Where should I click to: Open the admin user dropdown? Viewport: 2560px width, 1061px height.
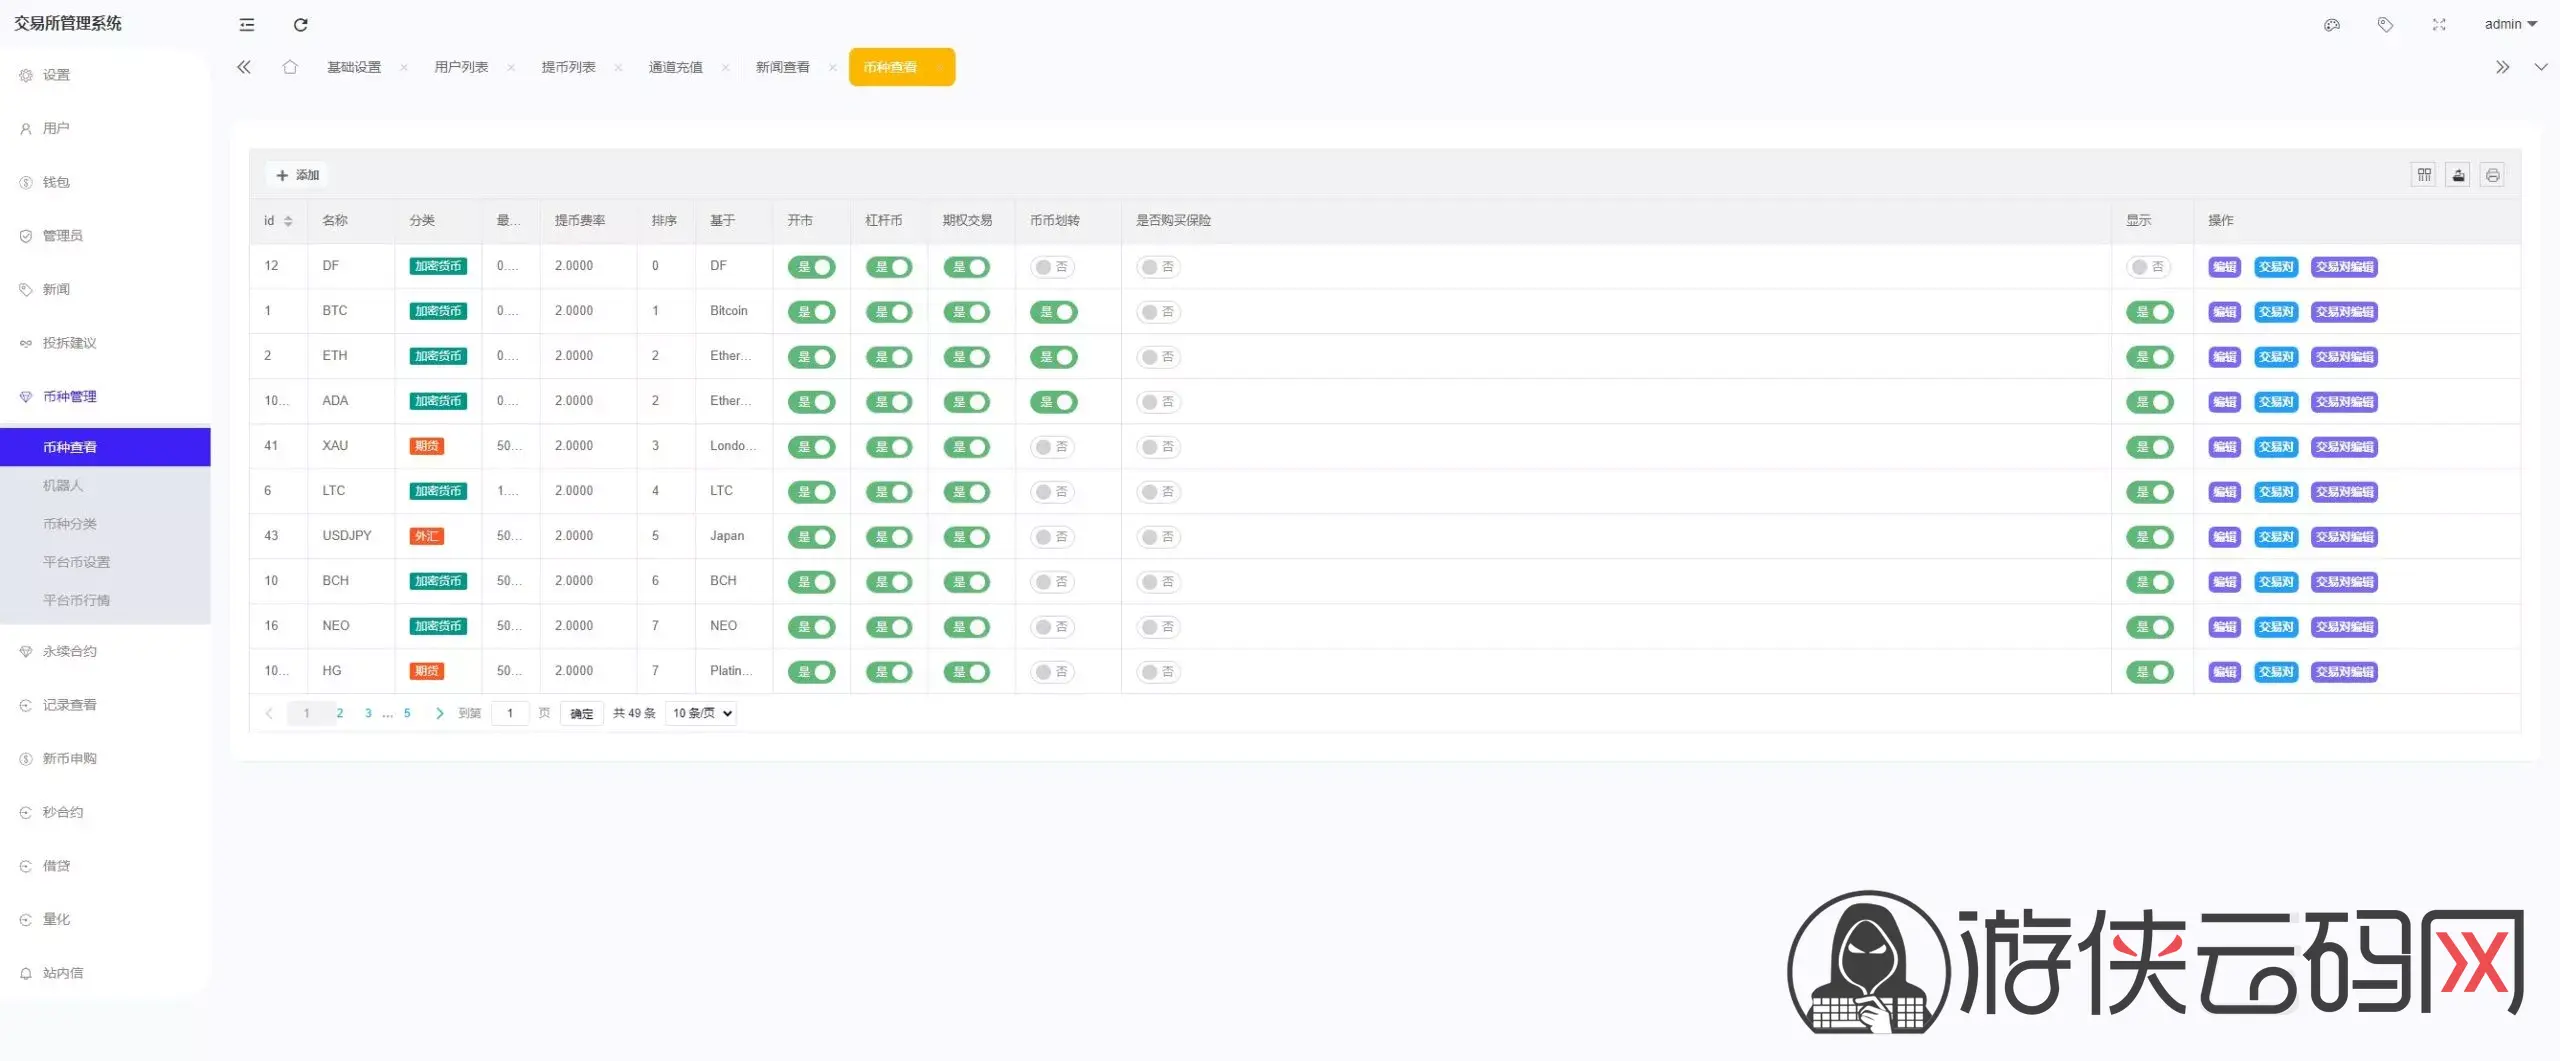(x=2510, y=25)
